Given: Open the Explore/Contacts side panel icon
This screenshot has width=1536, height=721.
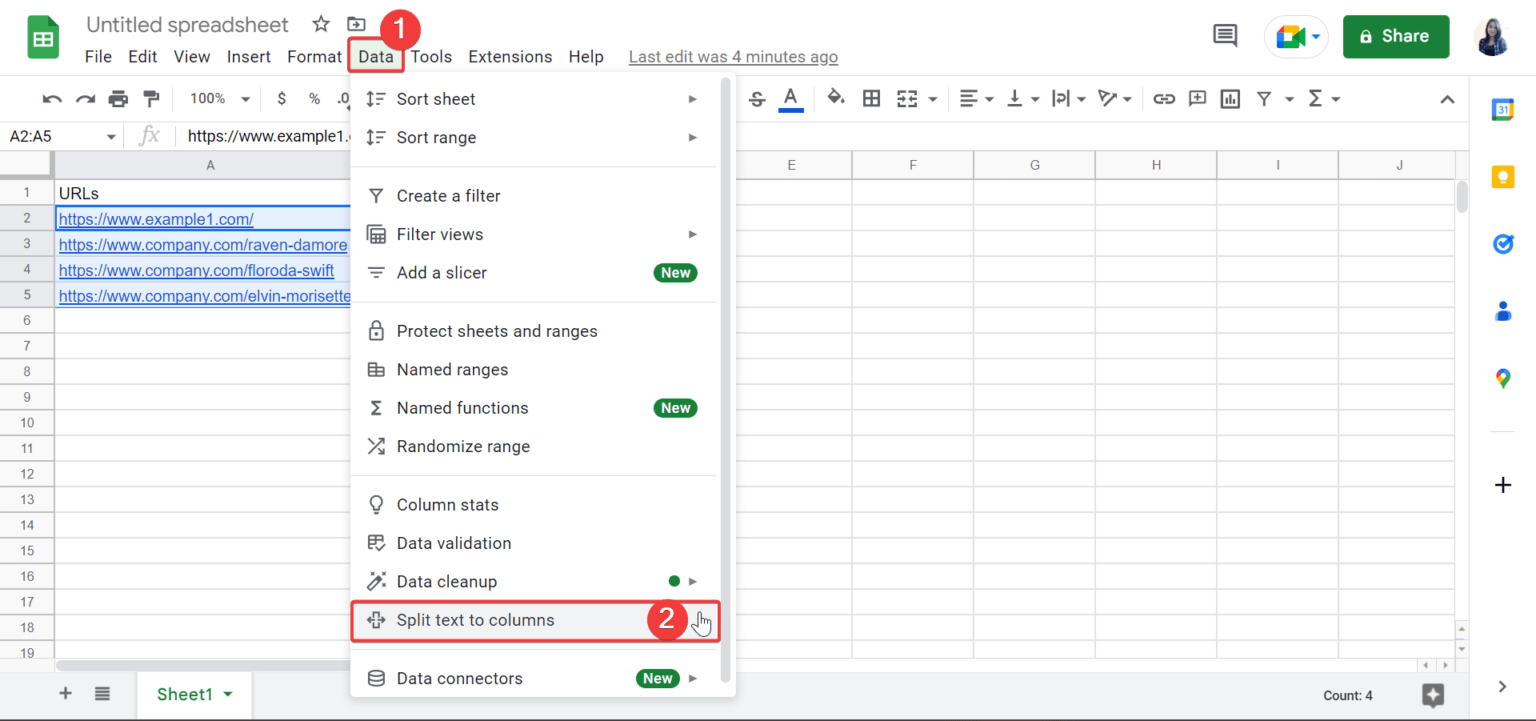Looking at the screenshot, I should (x=1503, y=311).
